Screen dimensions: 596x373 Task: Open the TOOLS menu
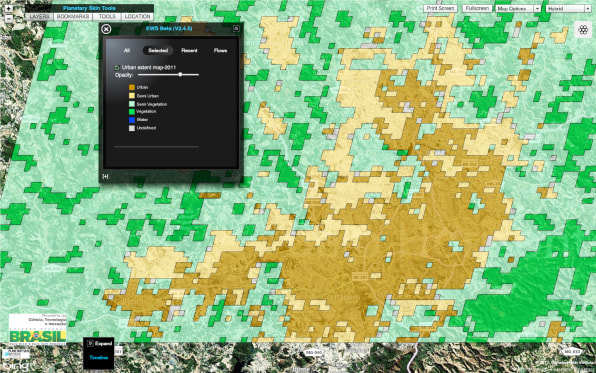tap(107, 17)
